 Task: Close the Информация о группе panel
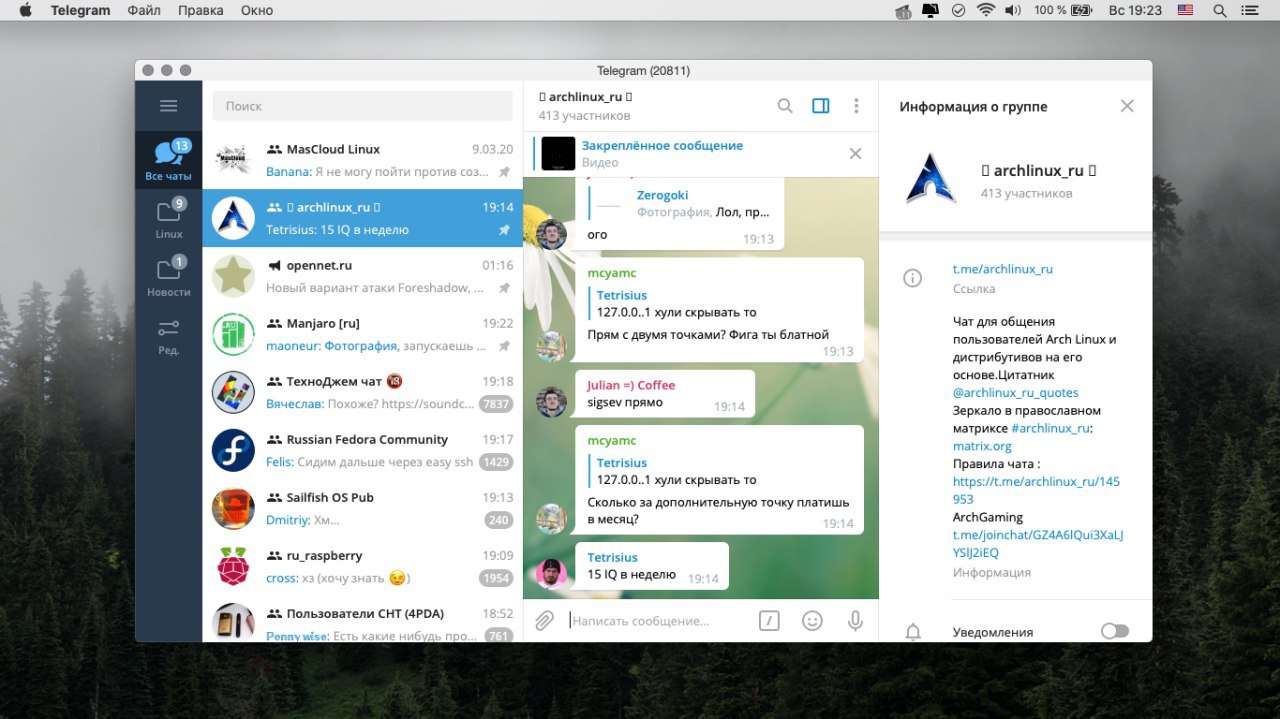coord(1127,106)
